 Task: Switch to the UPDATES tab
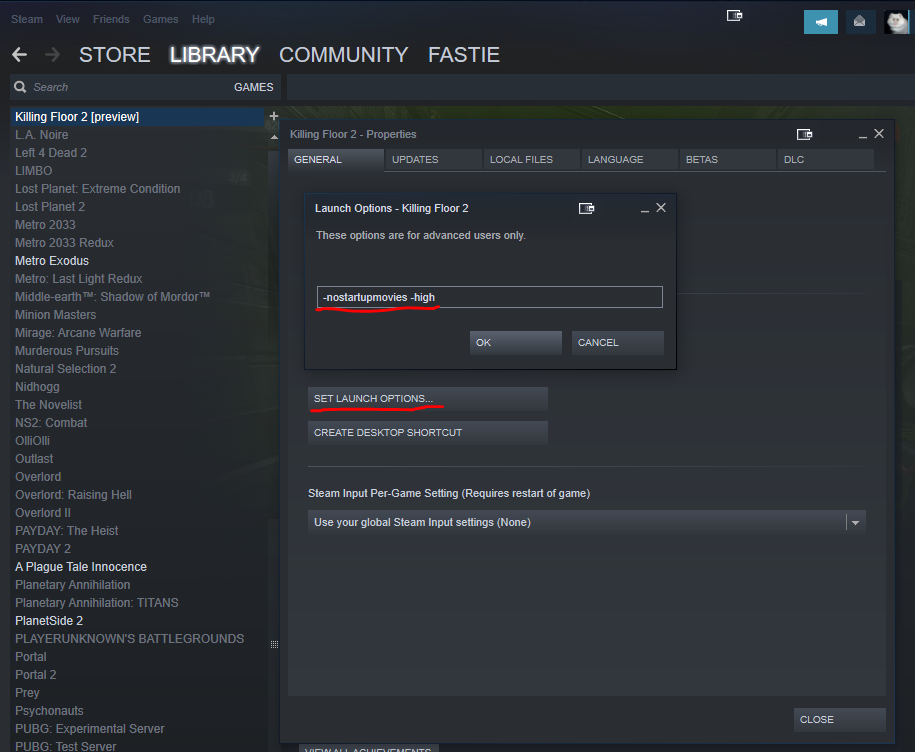[434, 159]
